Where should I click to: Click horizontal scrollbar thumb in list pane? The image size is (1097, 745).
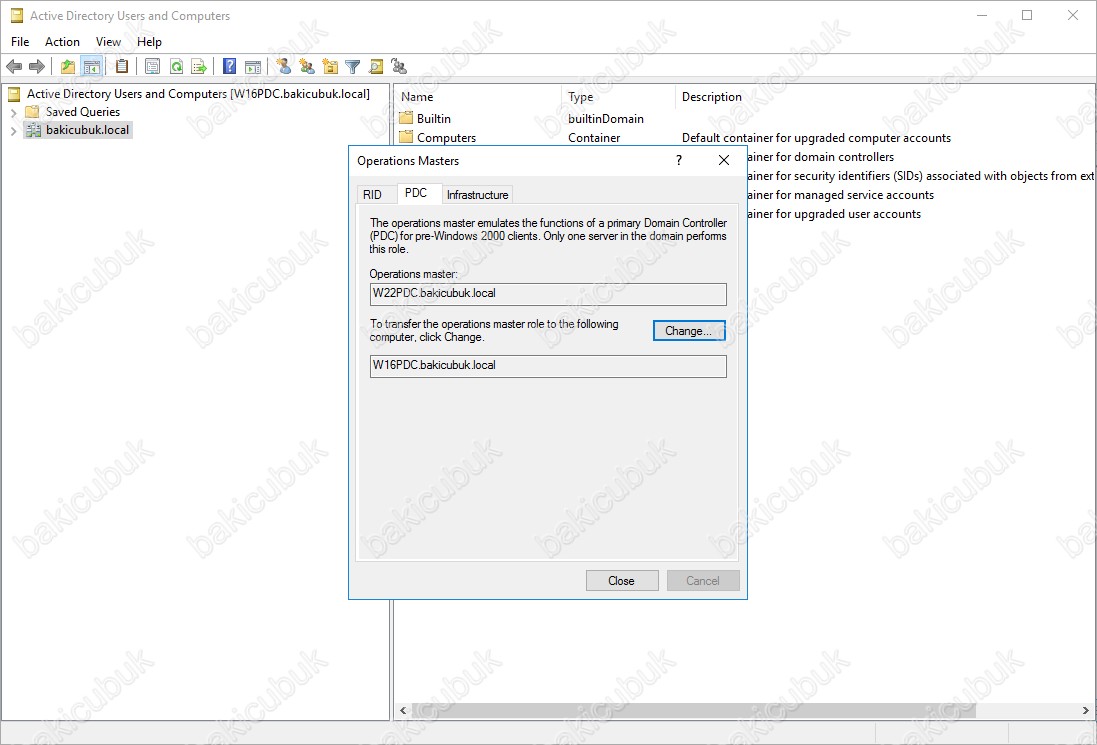tap(693, 710)
